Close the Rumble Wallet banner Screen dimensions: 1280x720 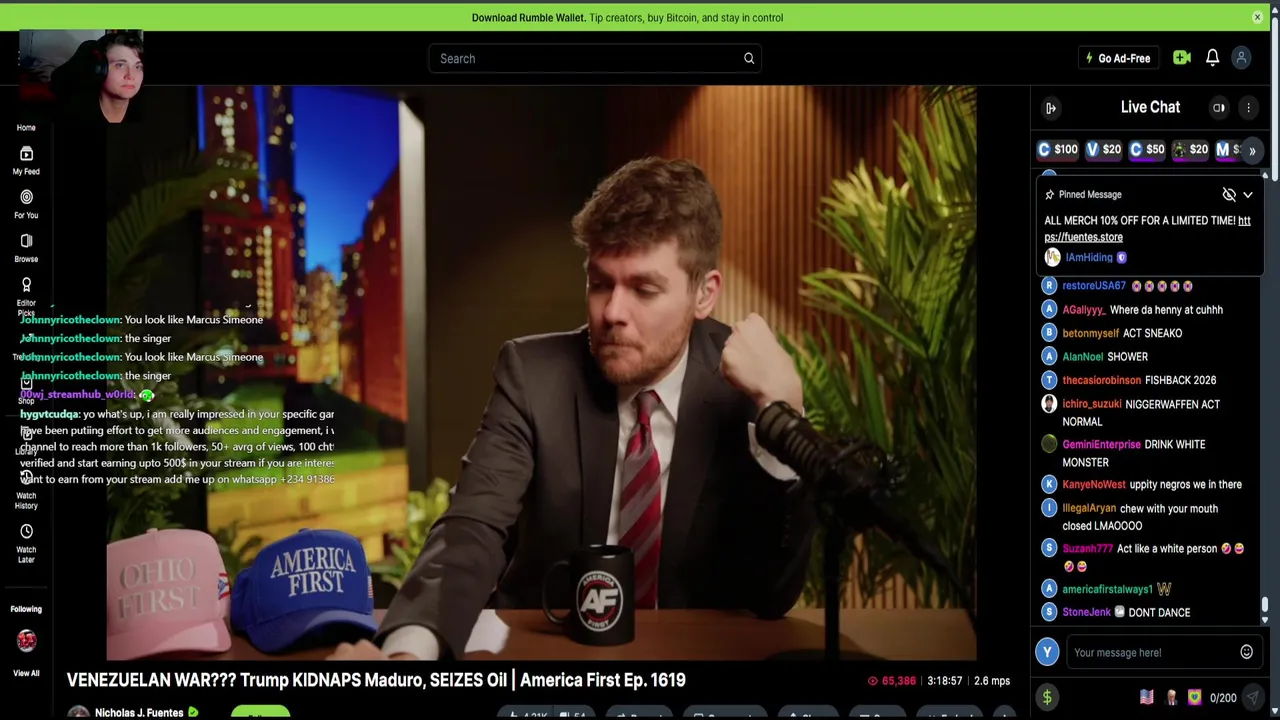(x=1257, y=17)
